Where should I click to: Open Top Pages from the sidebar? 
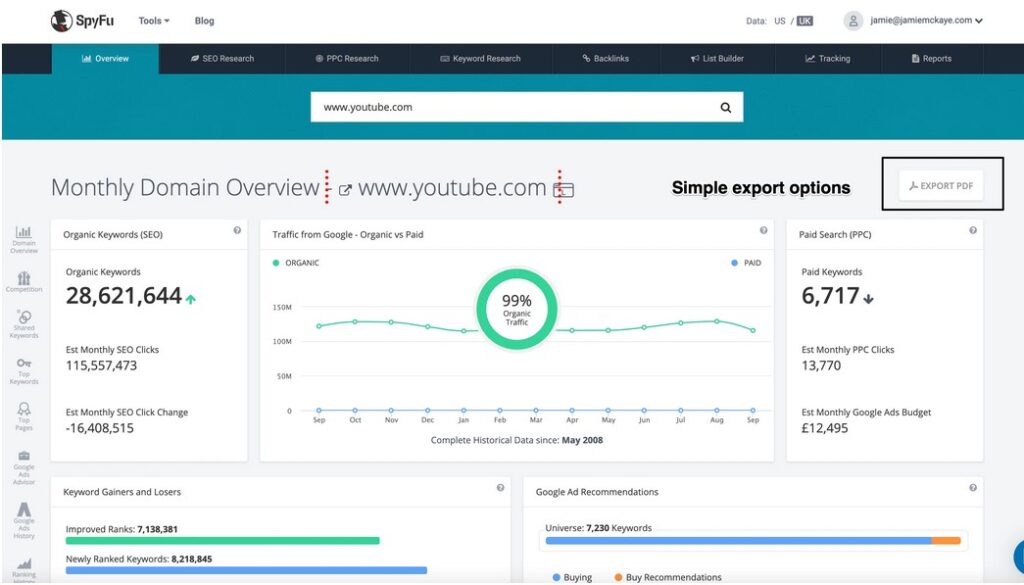24,417
